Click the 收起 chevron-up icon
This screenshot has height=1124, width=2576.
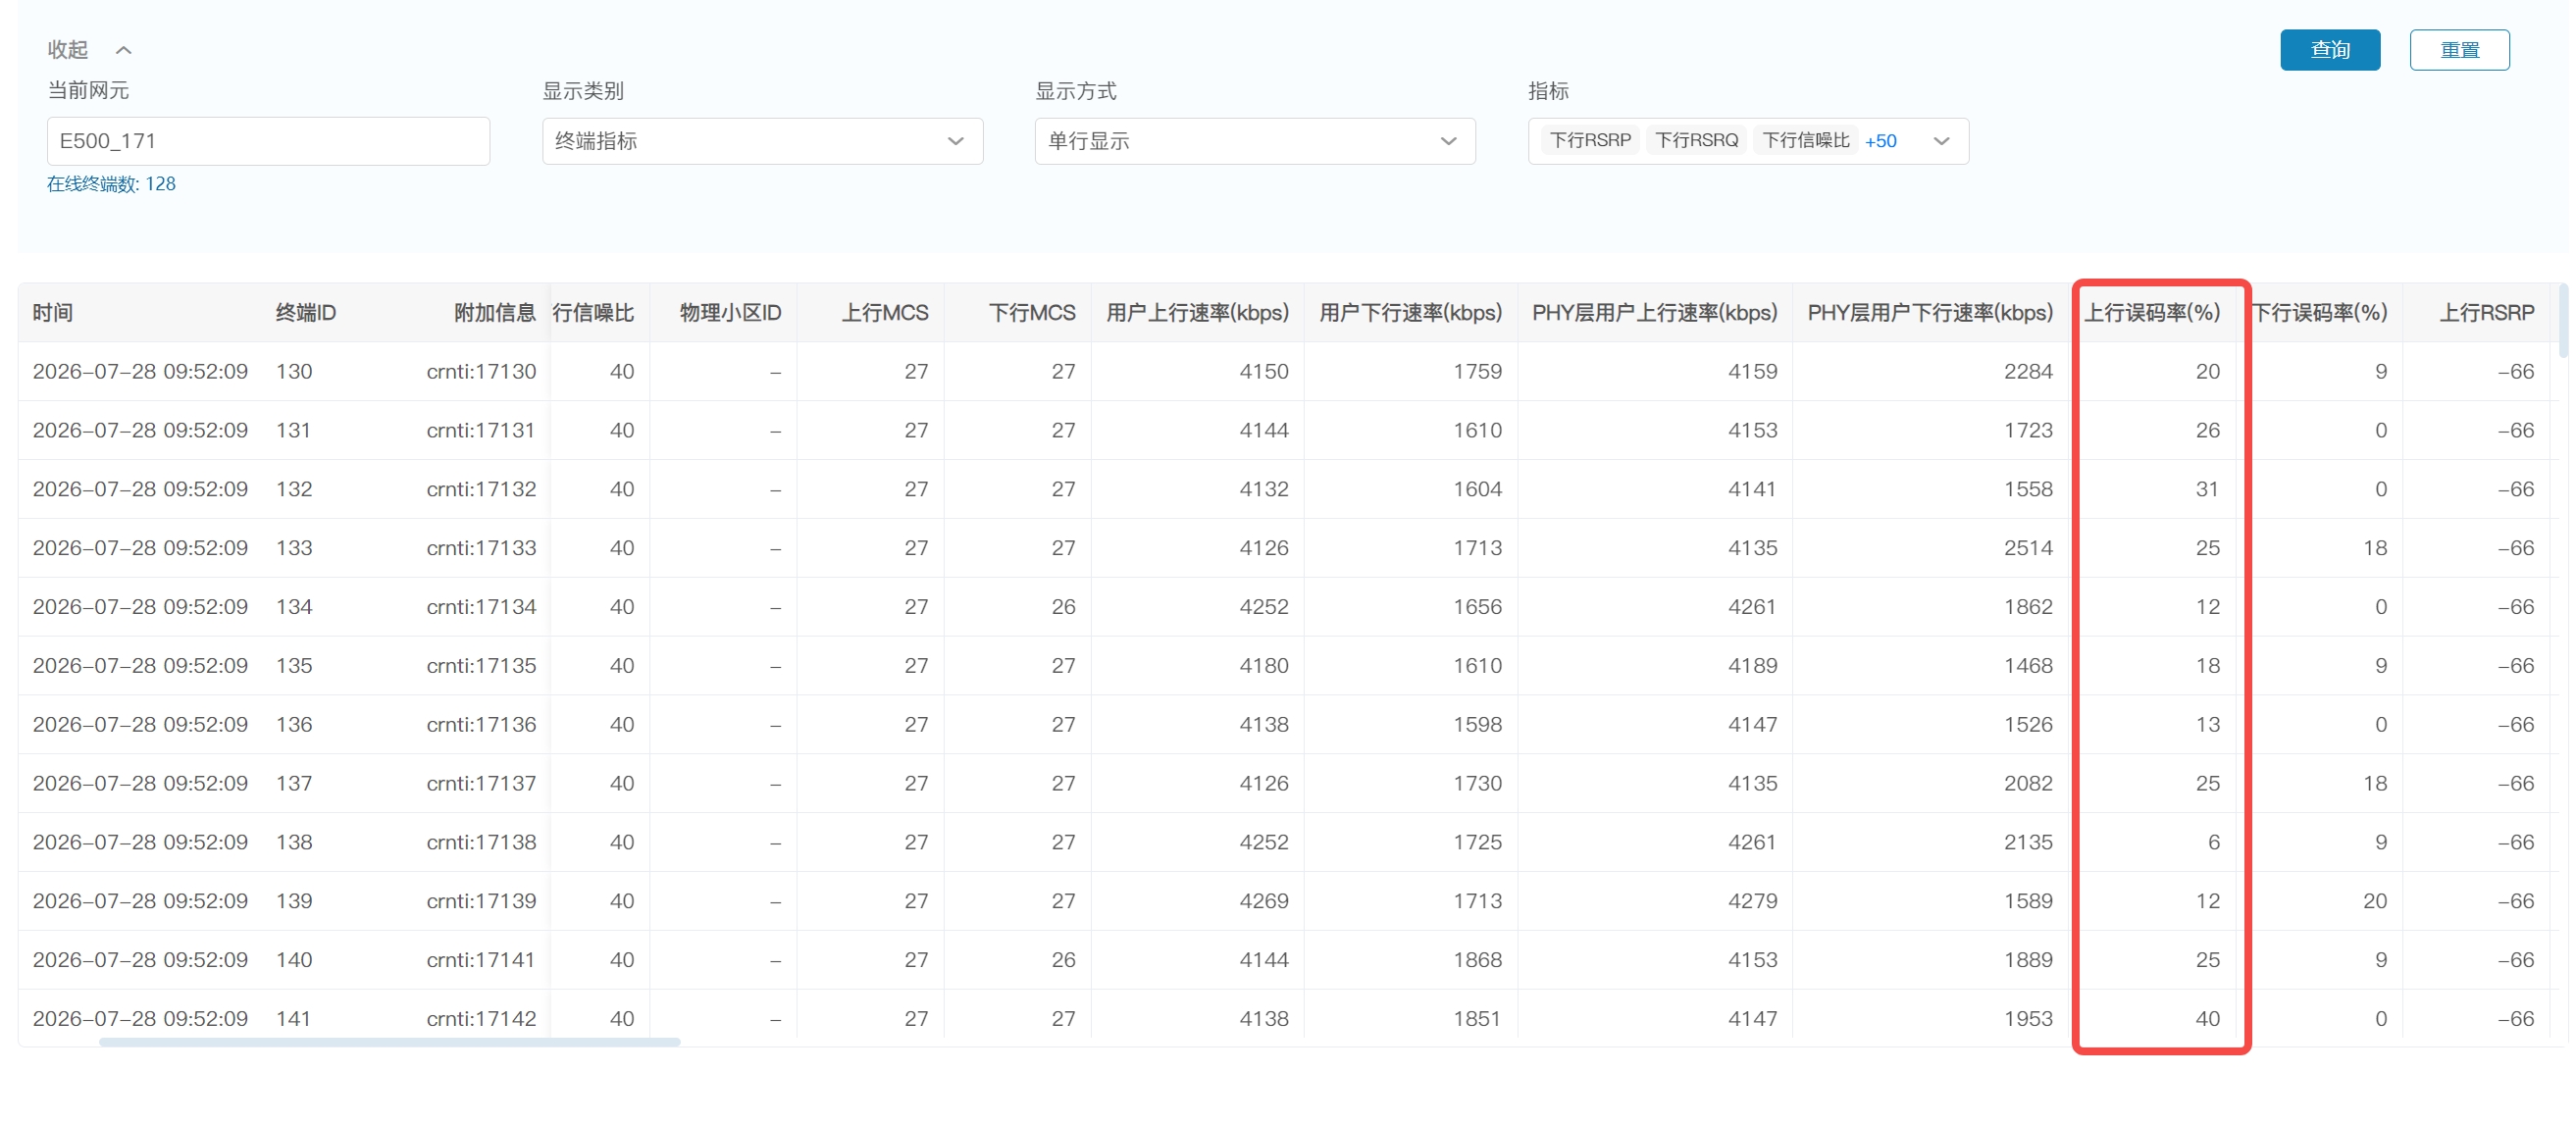click(124, 50)
